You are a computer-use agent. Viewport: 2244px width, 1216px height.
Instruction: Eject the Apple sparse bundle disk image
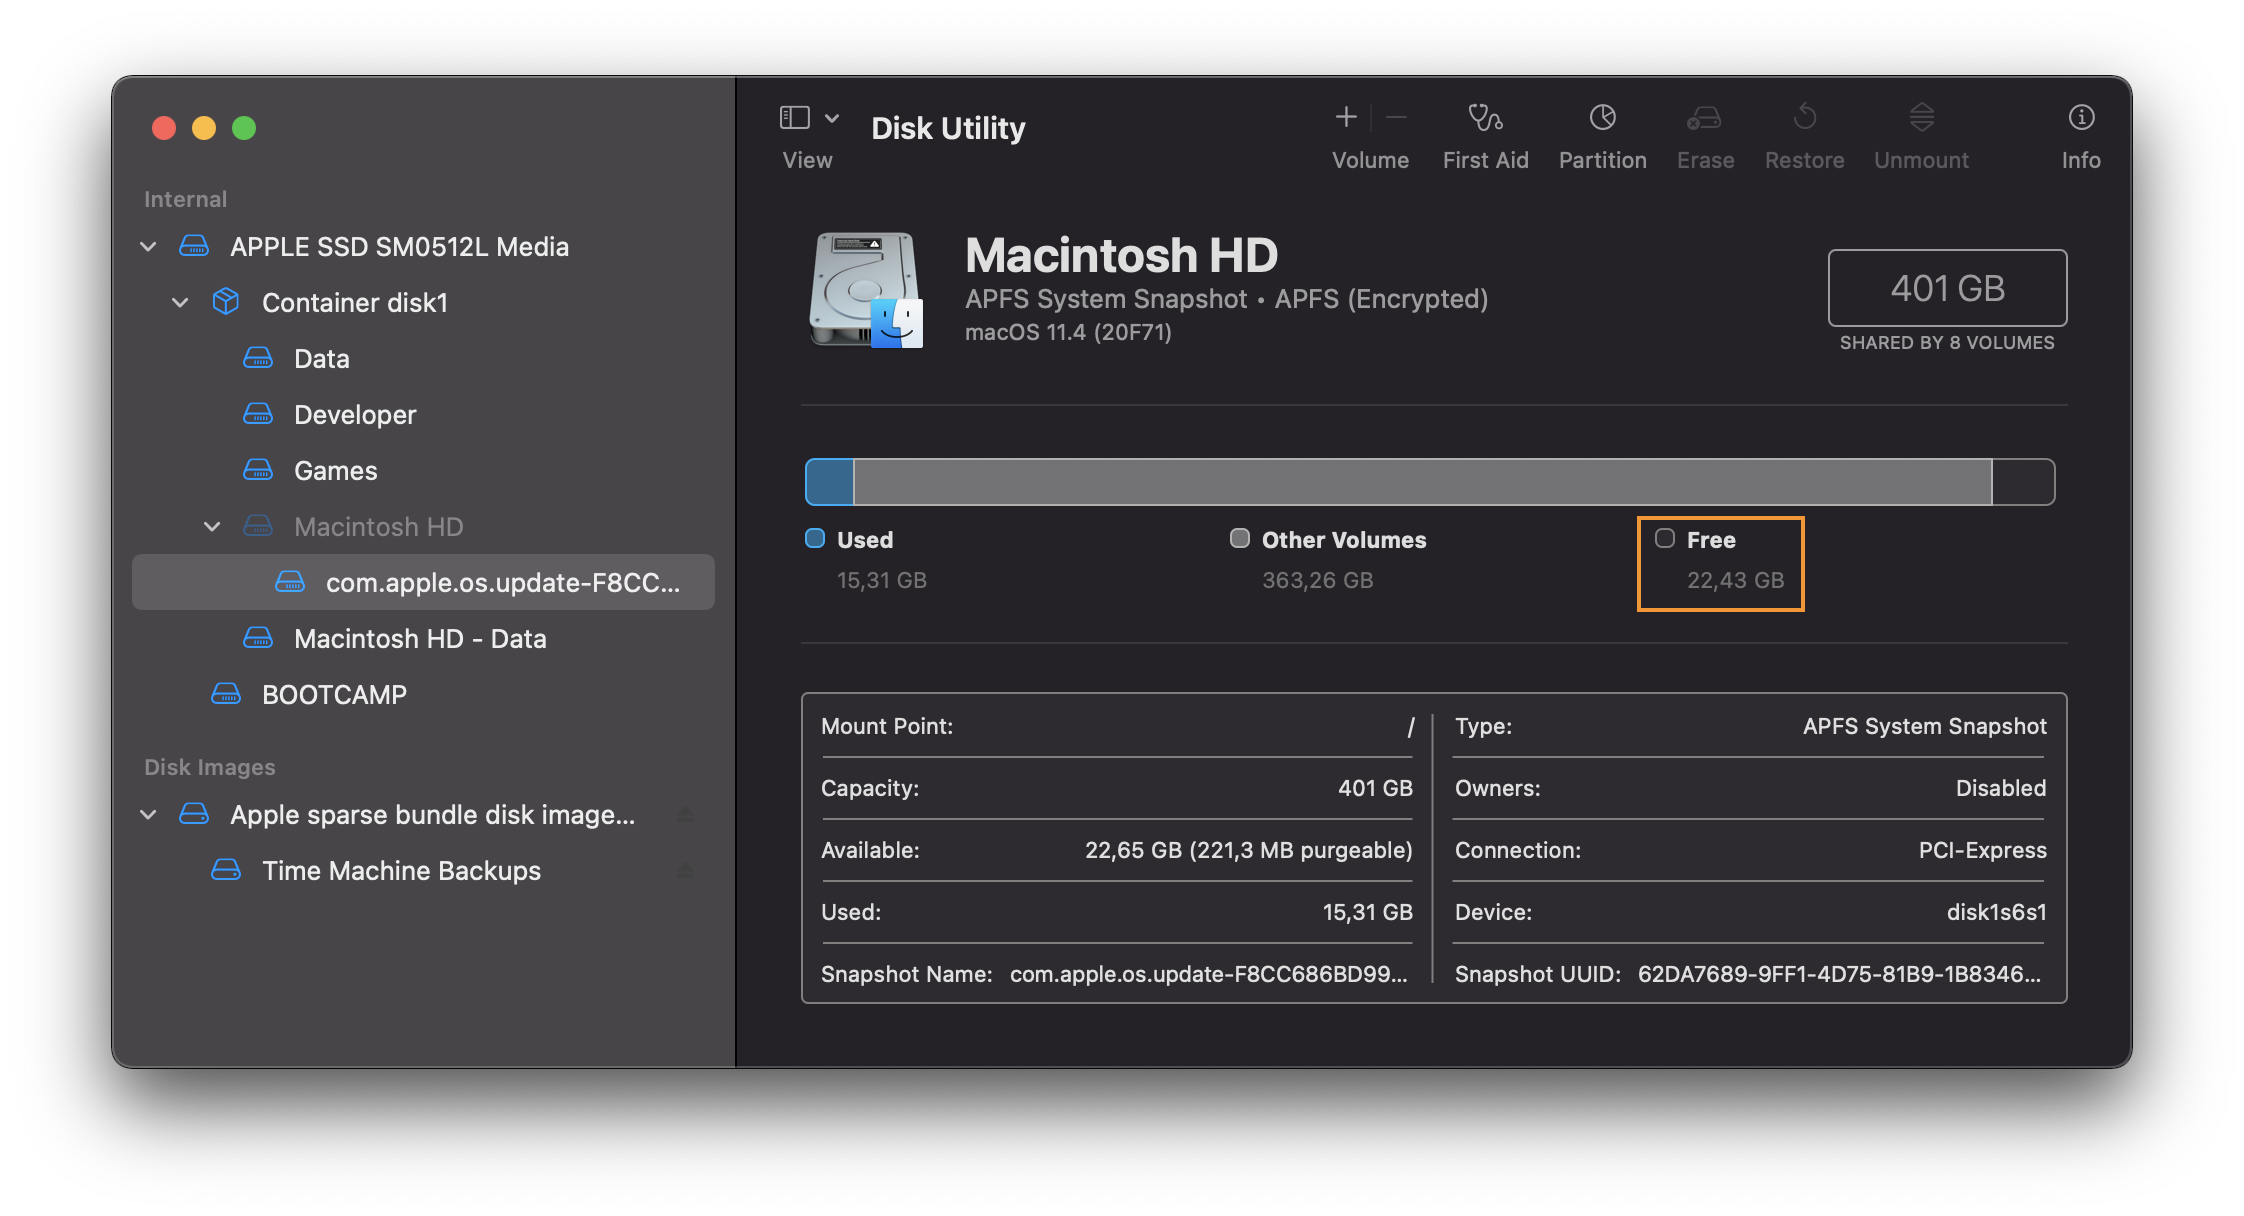point(686,814)
